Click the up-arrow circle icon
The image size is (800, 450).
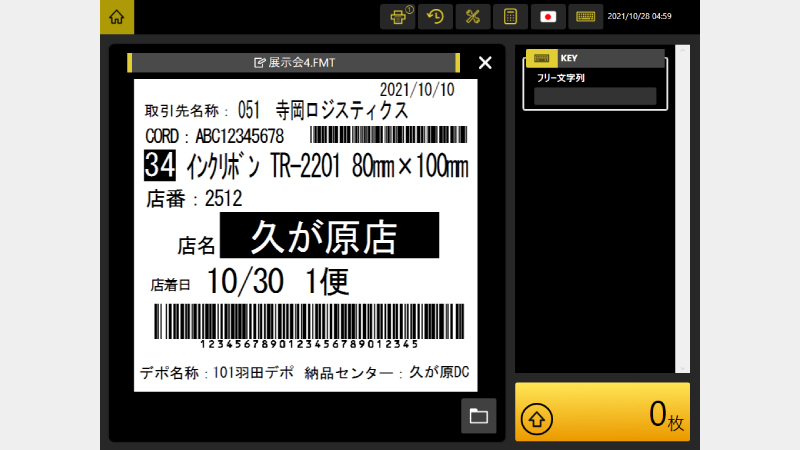[537, 419]
